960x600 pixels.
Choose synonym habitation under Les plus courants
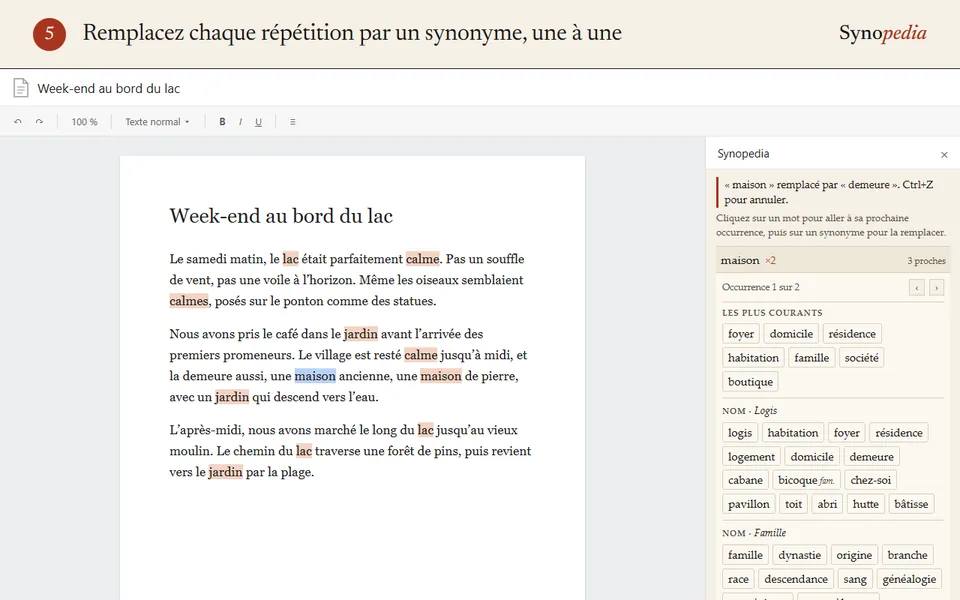[753, 358]
